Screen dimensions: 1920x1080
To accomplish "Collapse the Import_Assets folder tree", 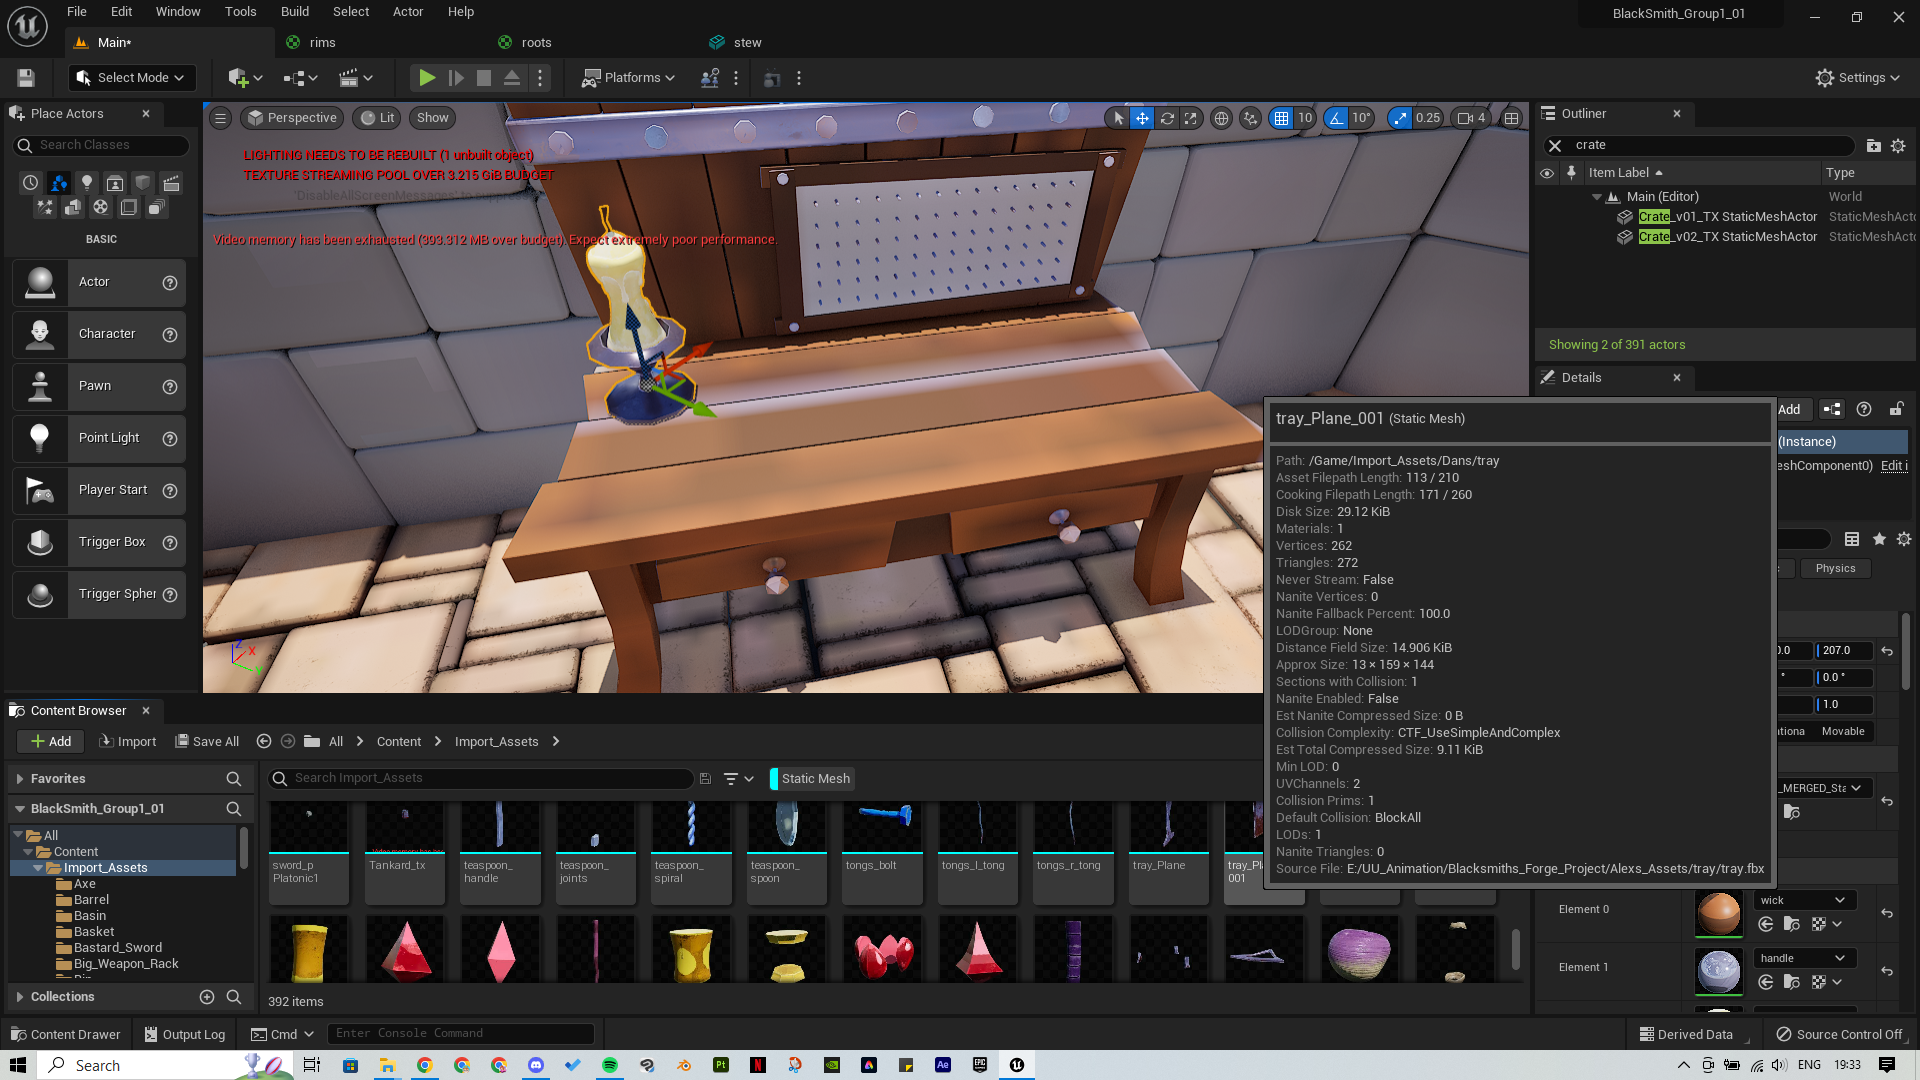I will (39, 868).
